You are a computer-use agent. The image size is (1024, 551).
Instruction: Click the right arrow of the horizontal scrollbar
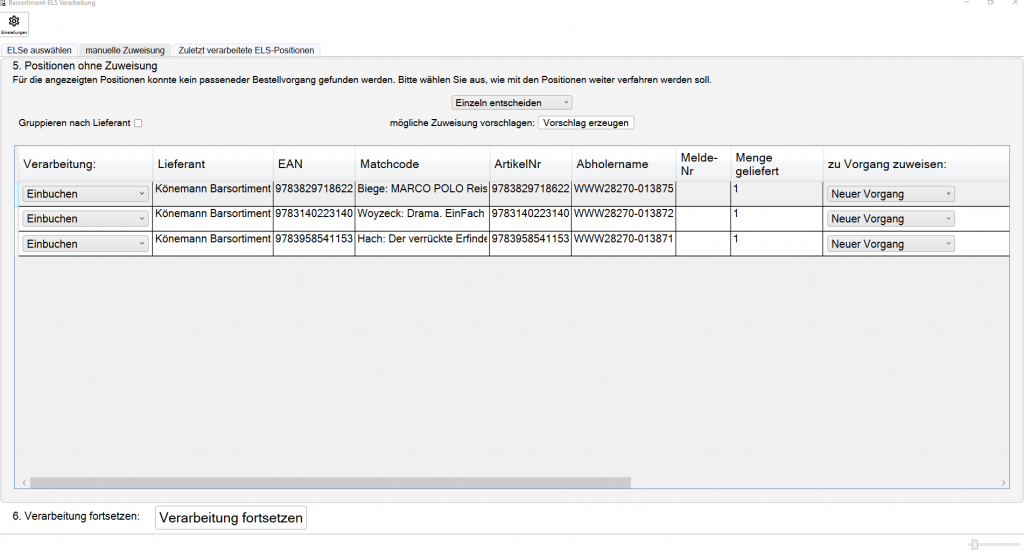click(1004, 482)
